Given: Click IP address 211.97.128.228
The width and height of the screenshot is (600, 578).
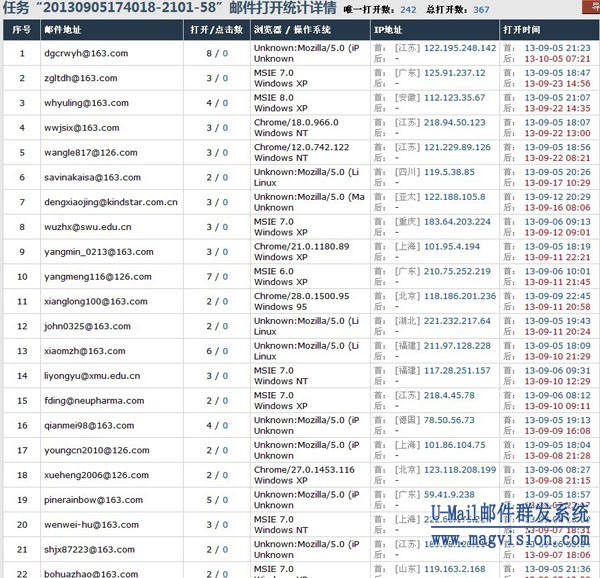Looking at the screenshot, I should coord(457,345).
